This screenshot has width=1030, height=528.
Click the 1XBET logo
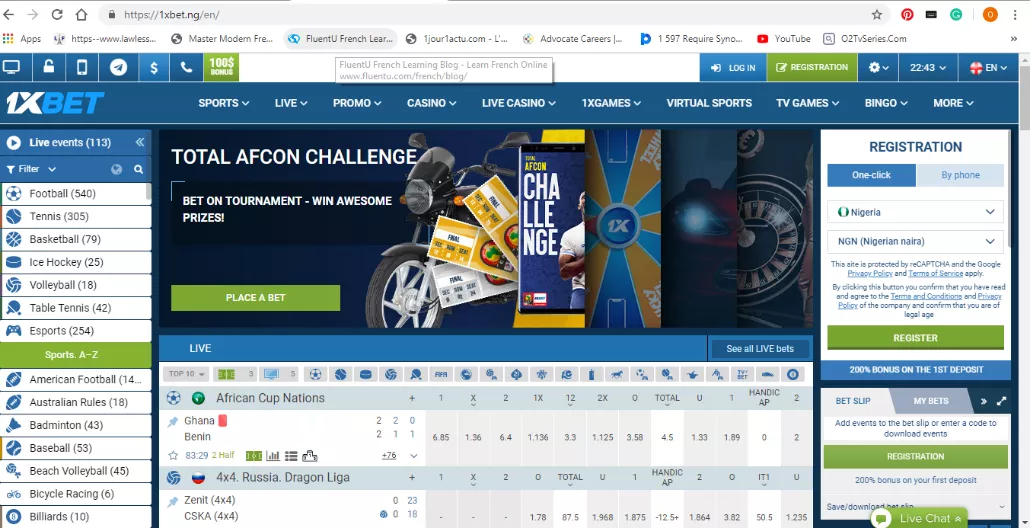click(55, 103)
